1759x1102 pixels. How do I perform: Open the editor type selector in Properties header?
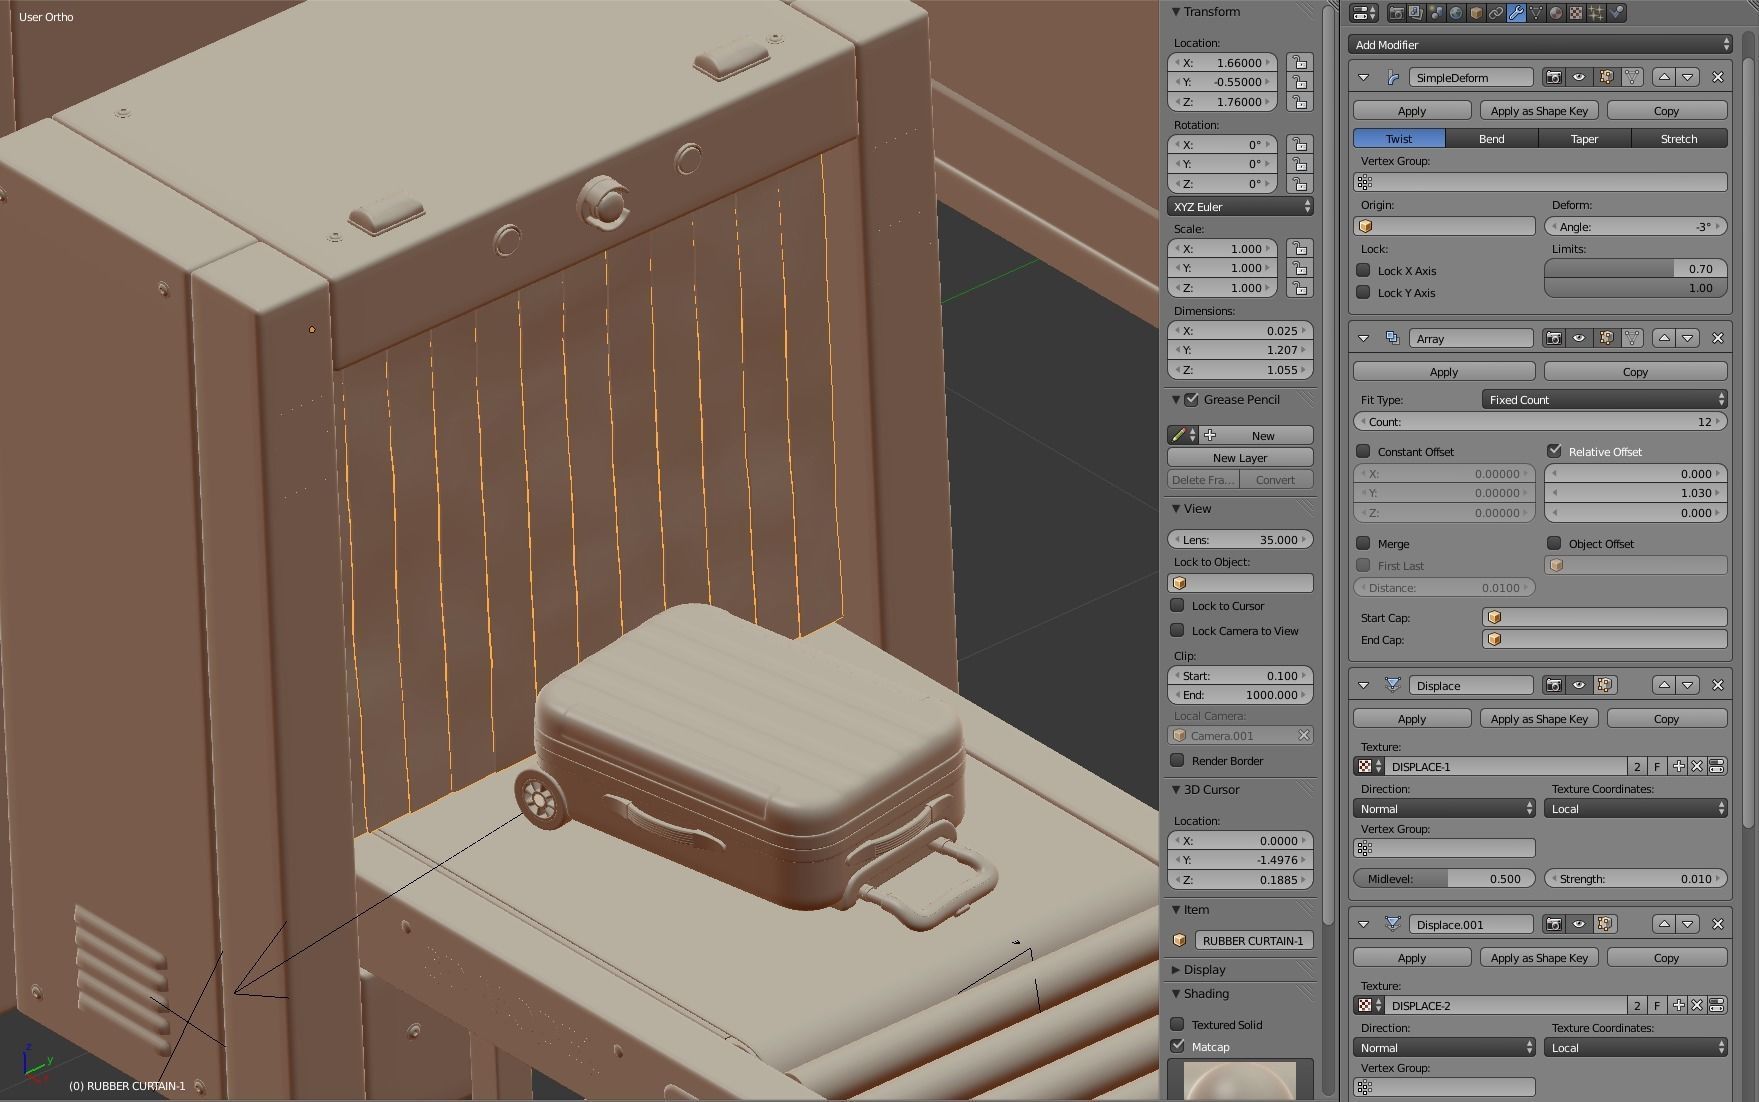click(x=1364, y=13)
